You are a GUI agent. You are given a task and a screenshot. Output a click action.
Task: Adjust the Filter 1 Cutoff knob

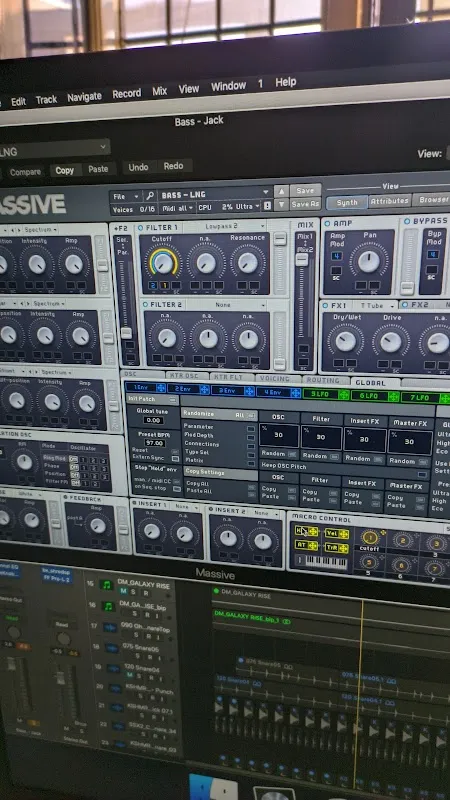[x=163, y=262]
